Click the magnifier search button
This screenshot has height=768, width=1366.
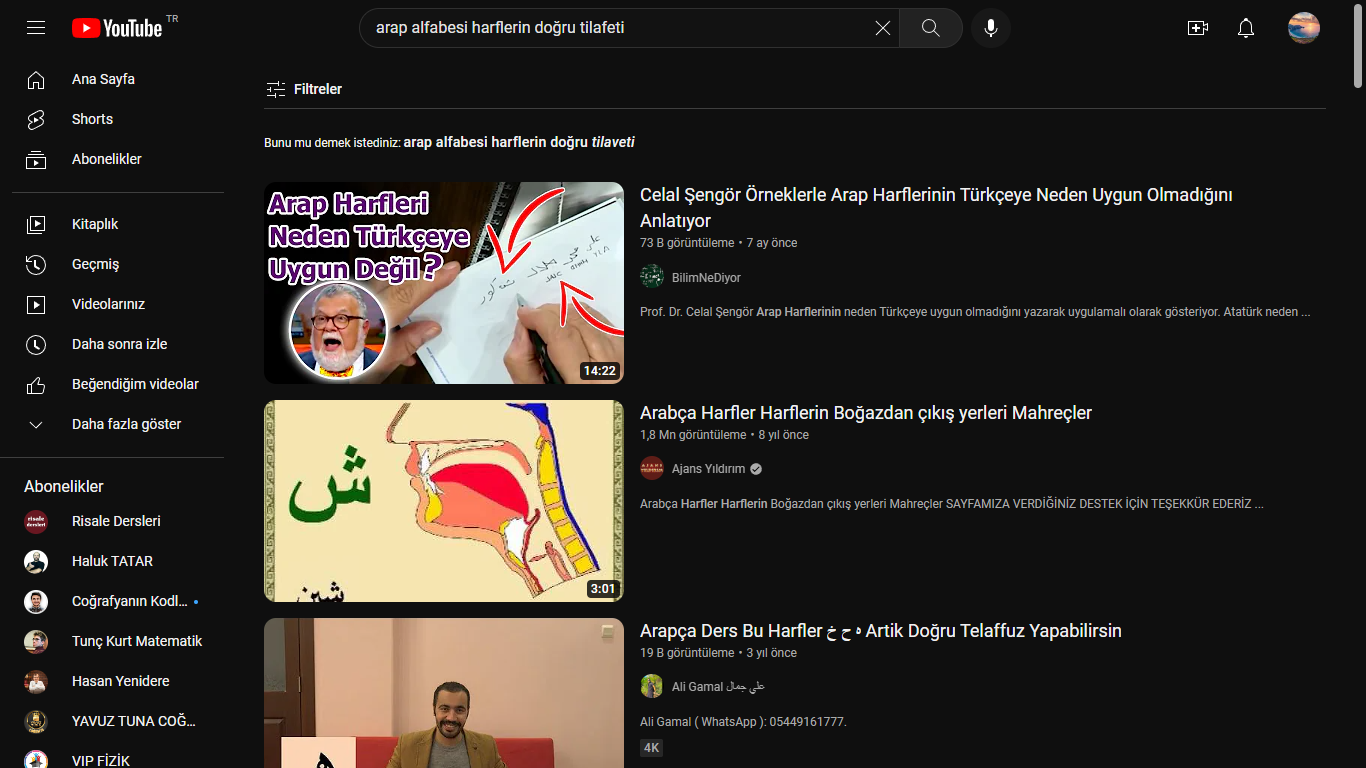coord(930,28)
